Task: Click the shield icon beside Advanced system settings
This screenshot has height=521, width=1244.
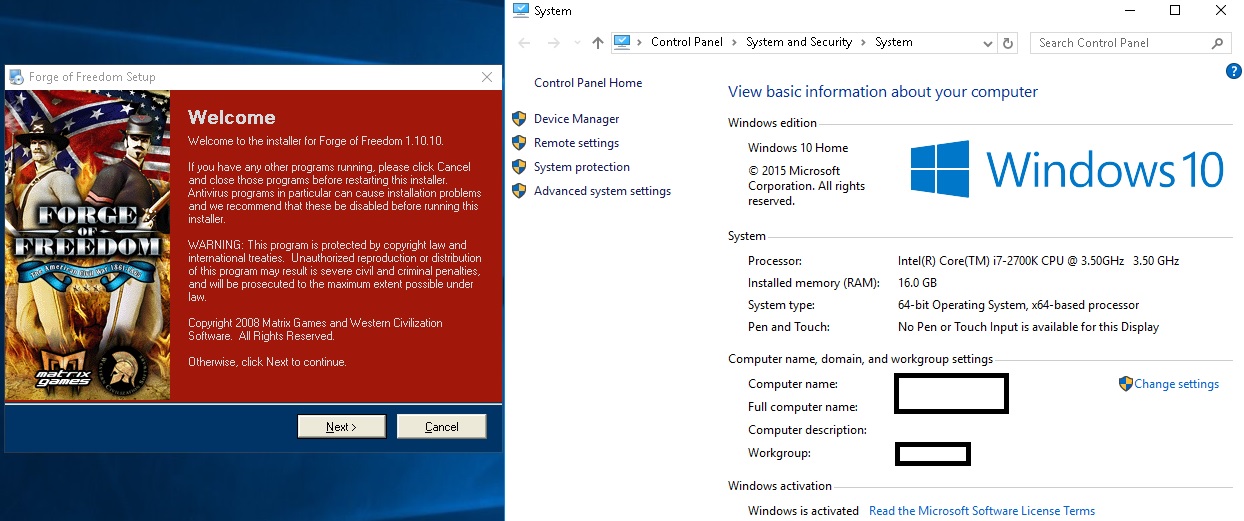Action: pos(519,191)
